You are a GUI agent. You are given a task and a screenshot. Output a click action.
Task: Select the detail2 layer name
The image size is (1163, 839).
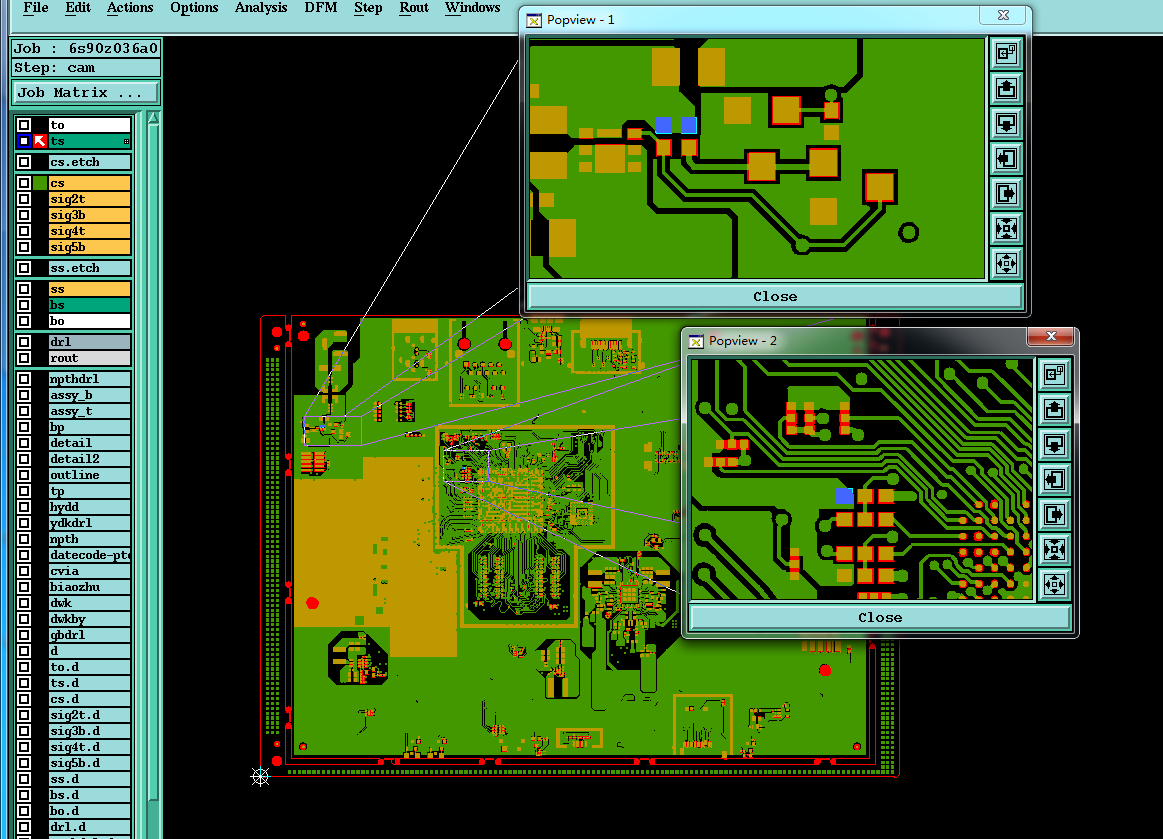point(90,459)
